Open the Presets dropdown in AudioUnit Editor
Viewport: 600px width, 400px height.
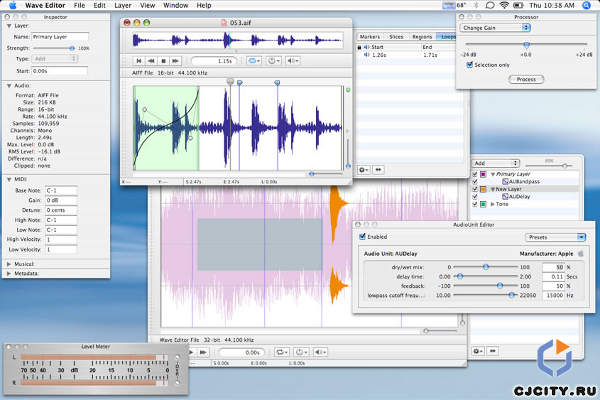556,237
